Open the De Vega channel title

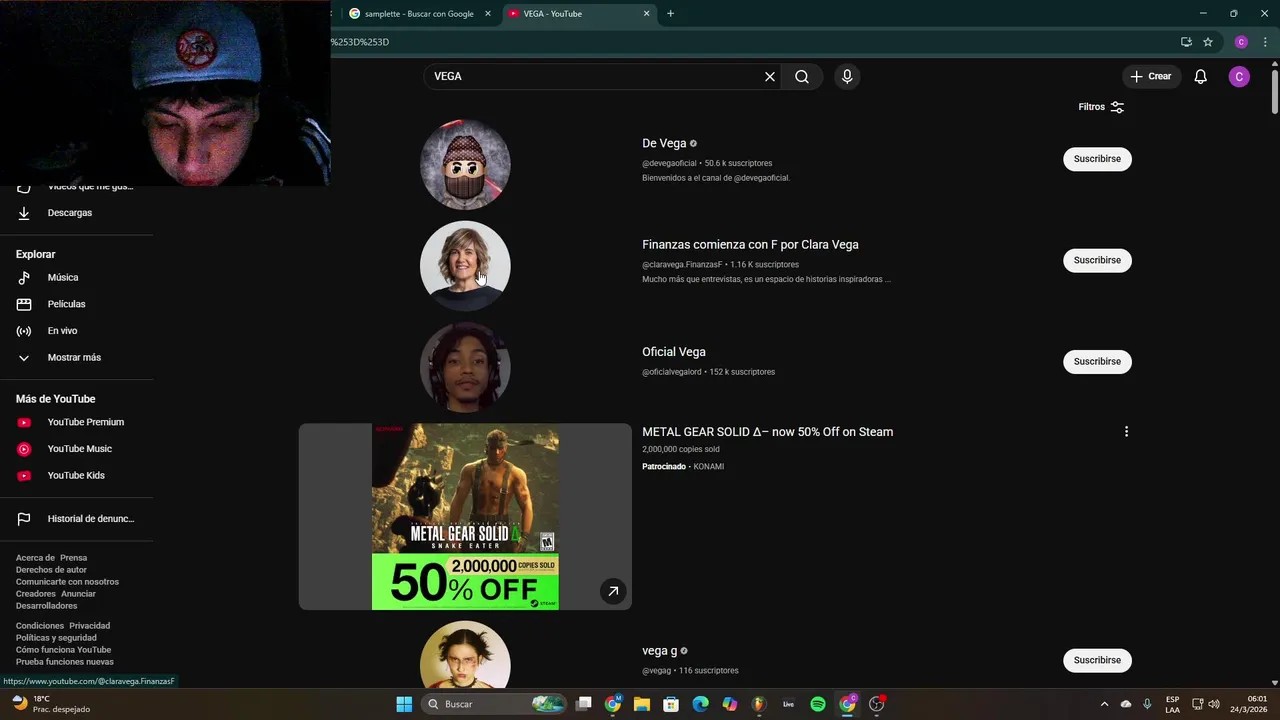664,143
